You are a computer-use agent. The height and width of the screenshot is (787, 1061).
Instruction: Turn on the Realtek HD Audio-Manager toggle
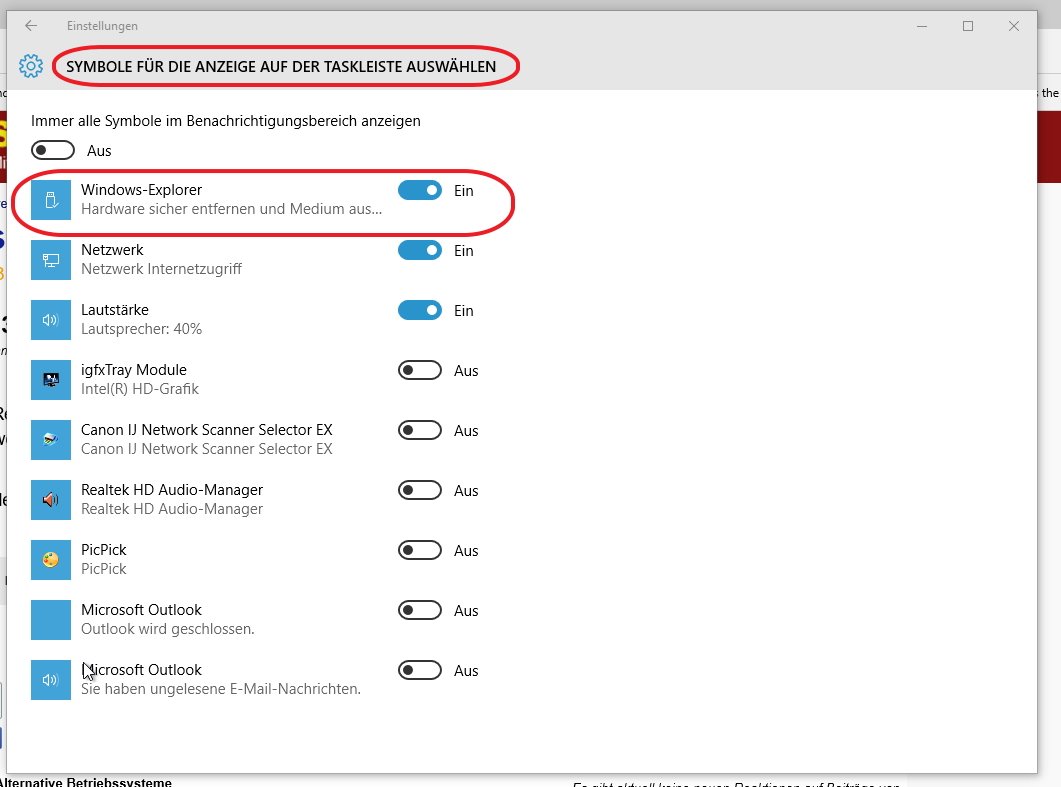[x=420, y=490]
